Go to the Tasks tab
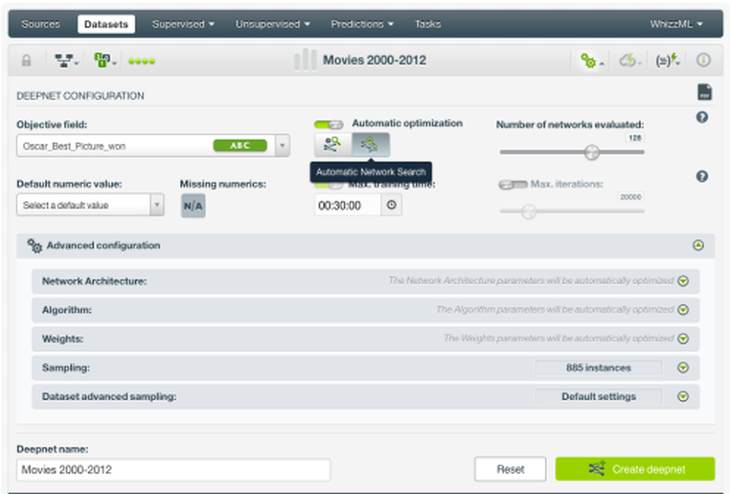Screen dimensions: 730x494 (x=428, y=24)
